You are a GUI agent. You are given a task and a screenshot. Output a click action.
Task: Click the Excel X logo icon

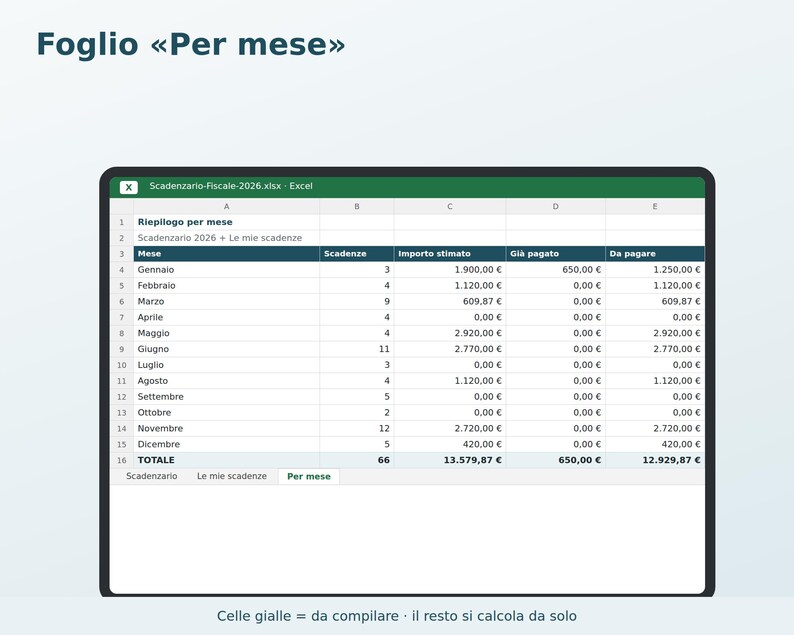129,187
